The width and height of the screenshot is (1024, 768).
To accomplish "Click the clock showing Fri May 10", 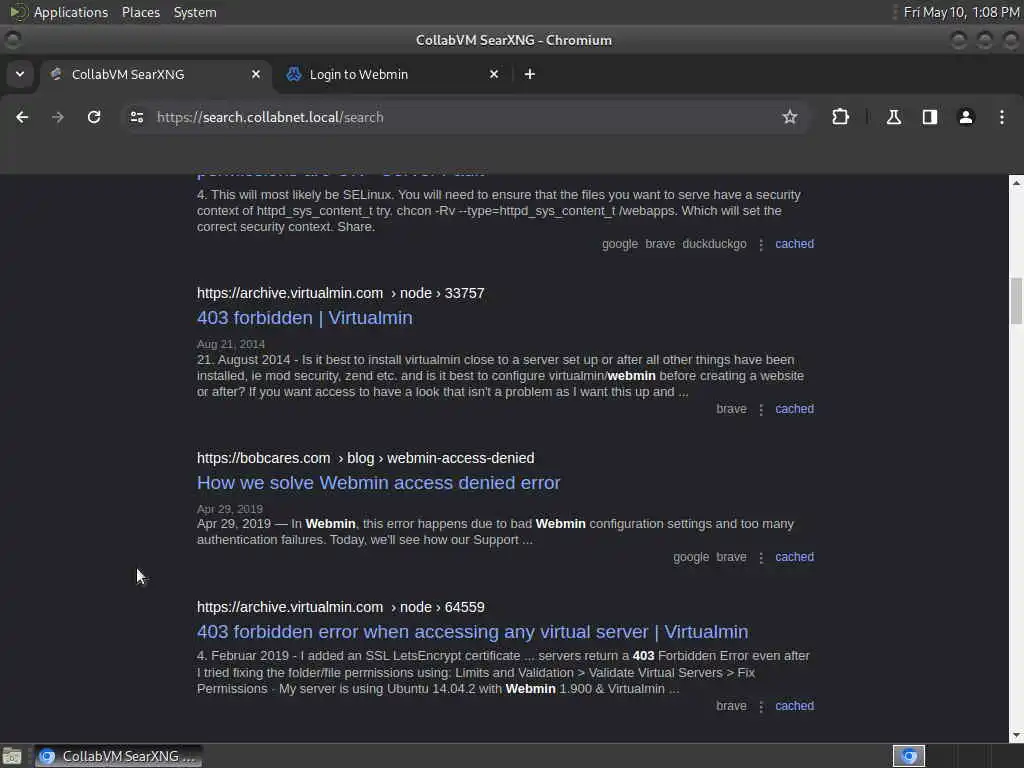I will coord(961,12).
